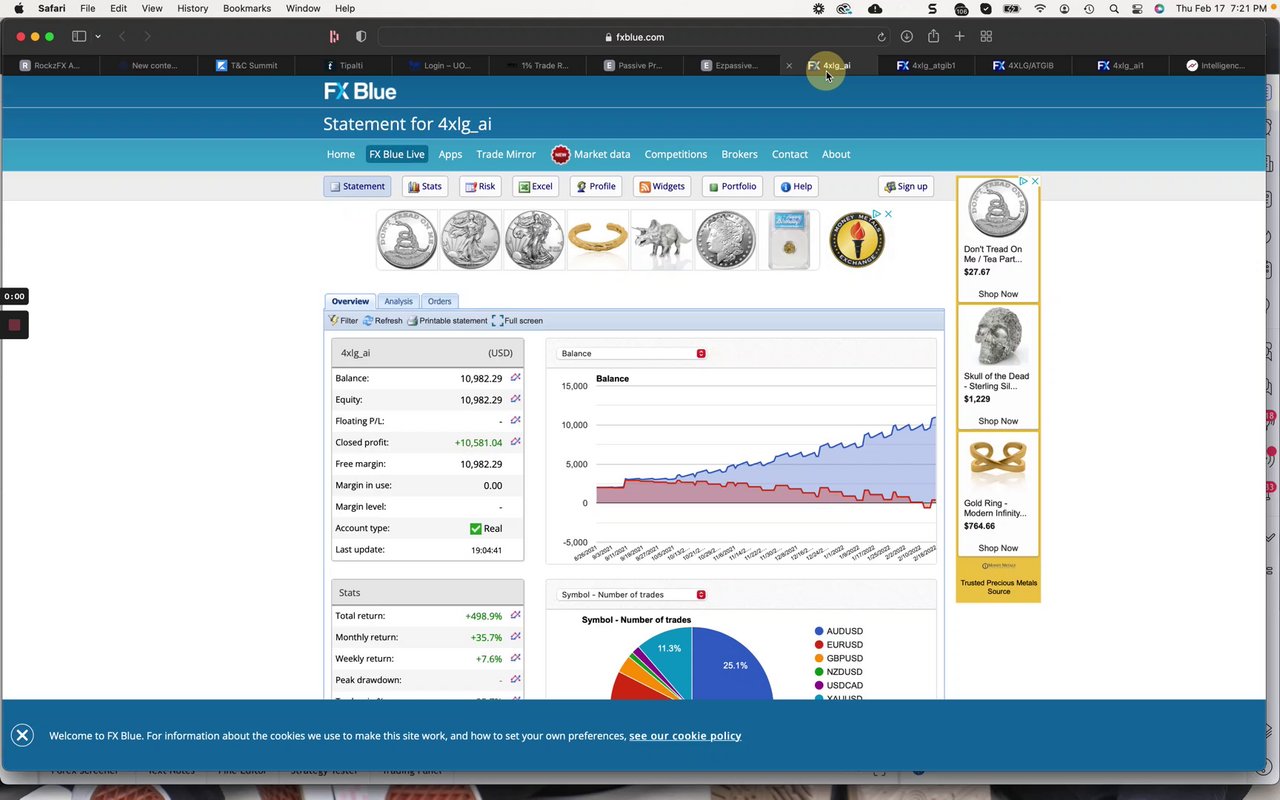Image resolution: width=1280 pixels, height=800 pixels.
Task: Click chart icon next to Peak drawdown
Action: point(515,679)
